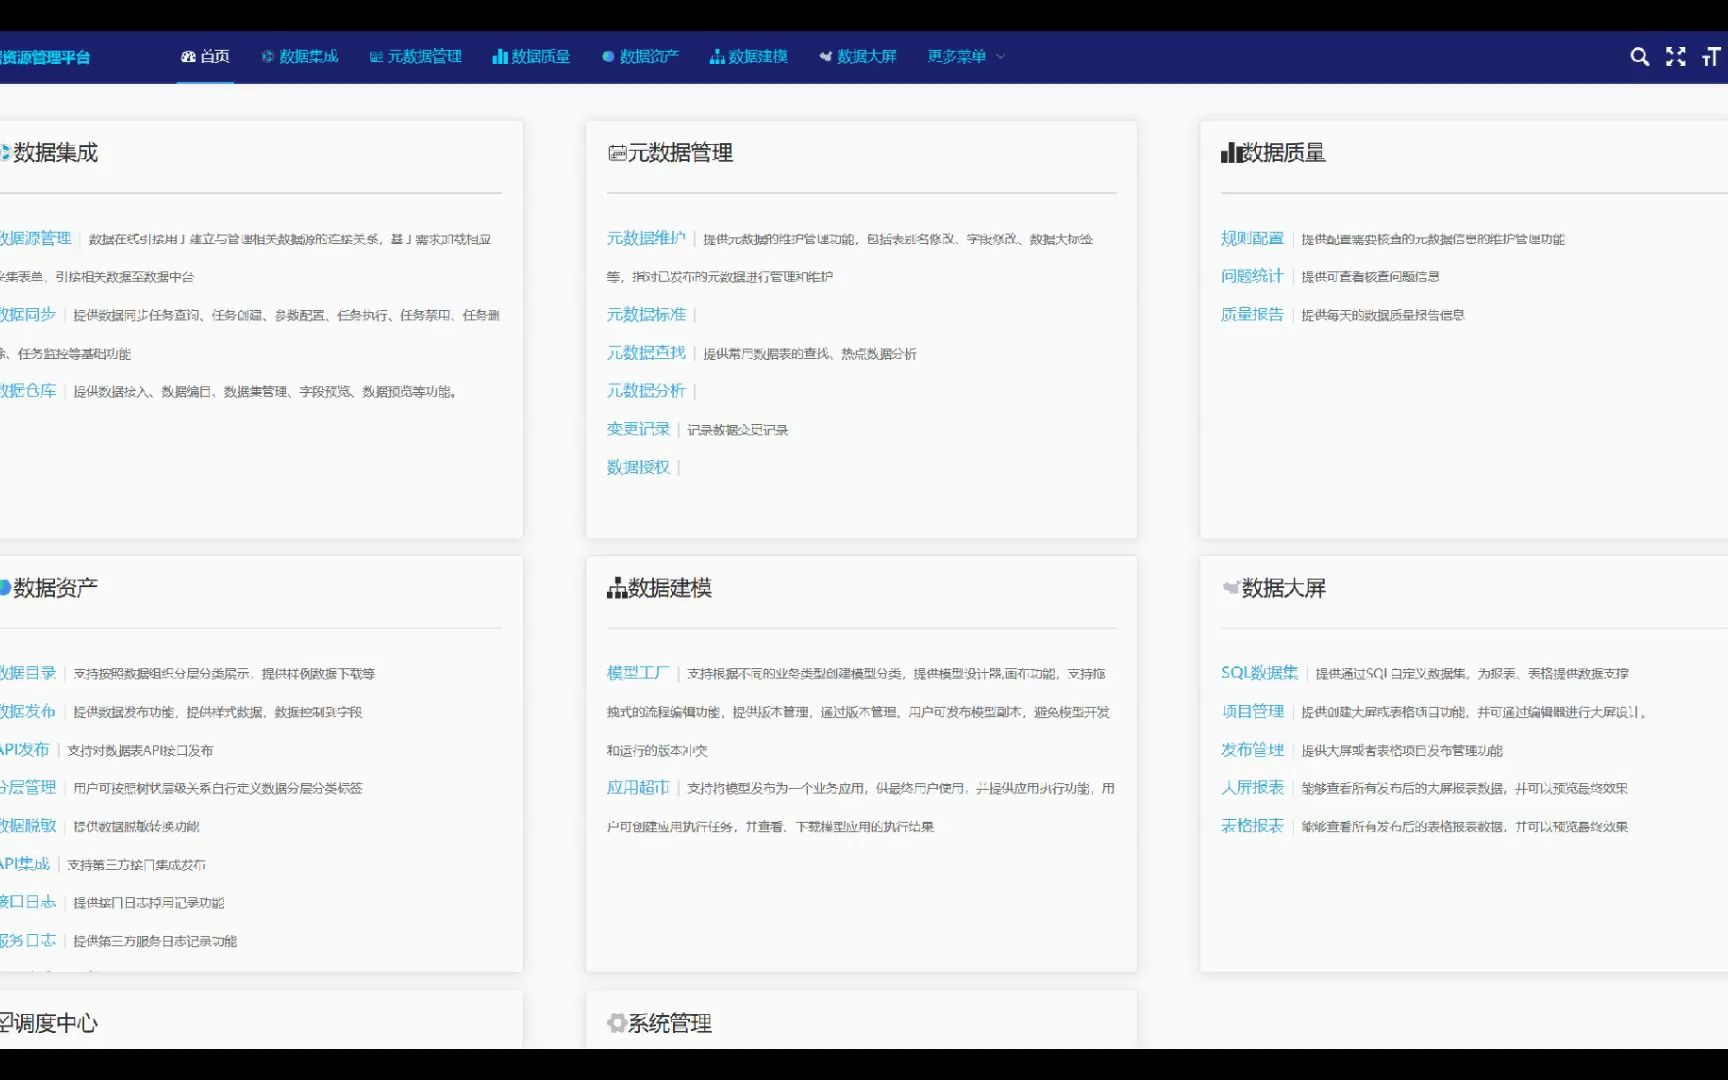Open the 表格报表 link
The image size is (1728, 1080).
click(x=1252, y=826)
